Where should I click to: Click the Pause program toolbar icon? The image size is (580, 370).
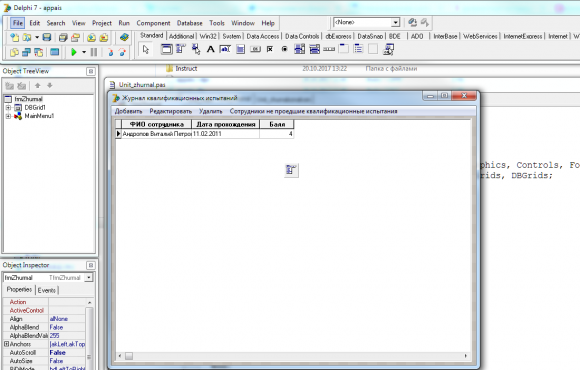click(94, 52)
